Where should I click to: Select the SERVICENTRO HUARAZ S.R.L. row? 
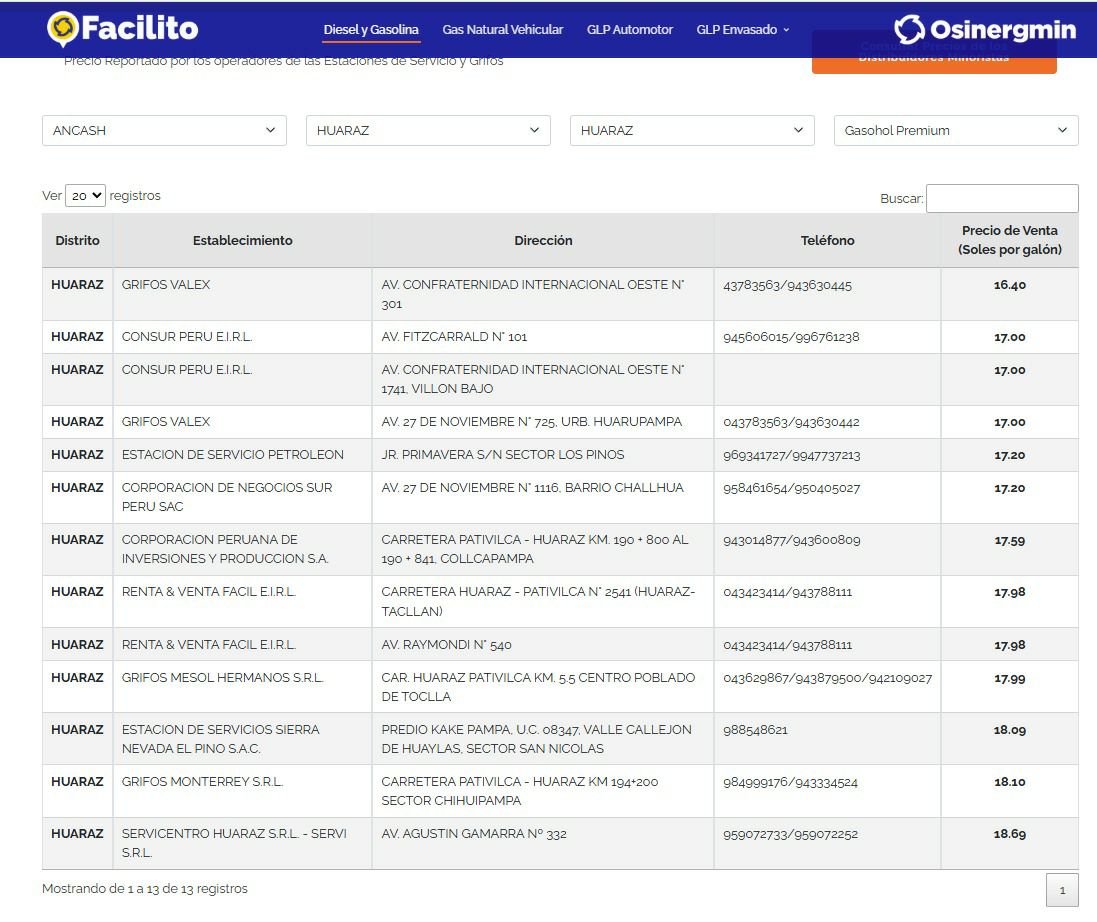click(x=234, y=843)
